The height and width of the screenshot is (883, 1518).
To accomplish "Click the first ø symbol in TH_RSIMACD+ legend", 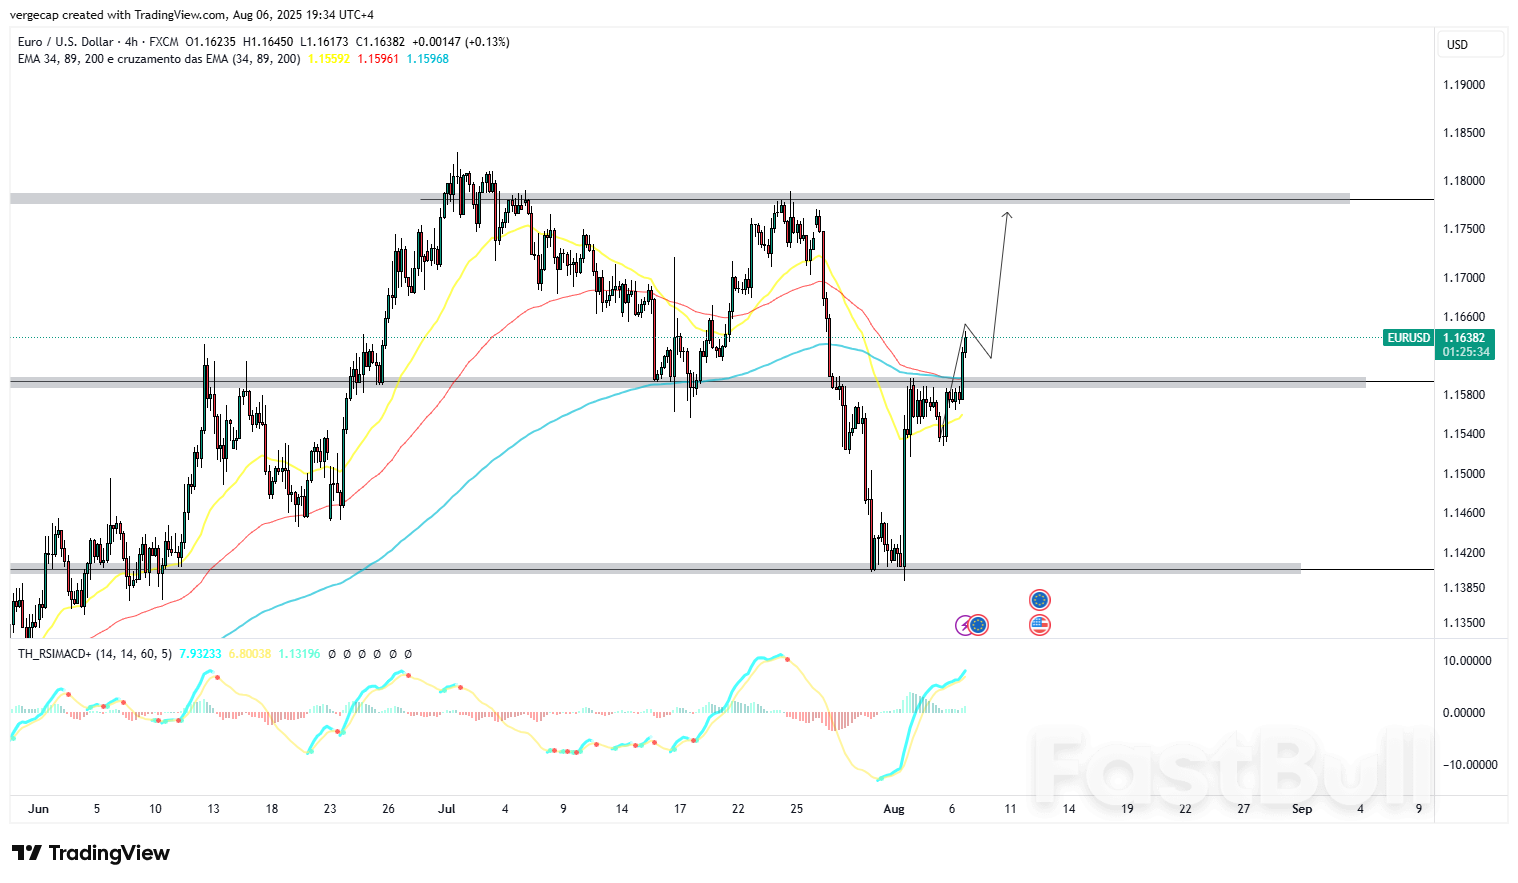I will pyautogui.click(x=332, y=653).
